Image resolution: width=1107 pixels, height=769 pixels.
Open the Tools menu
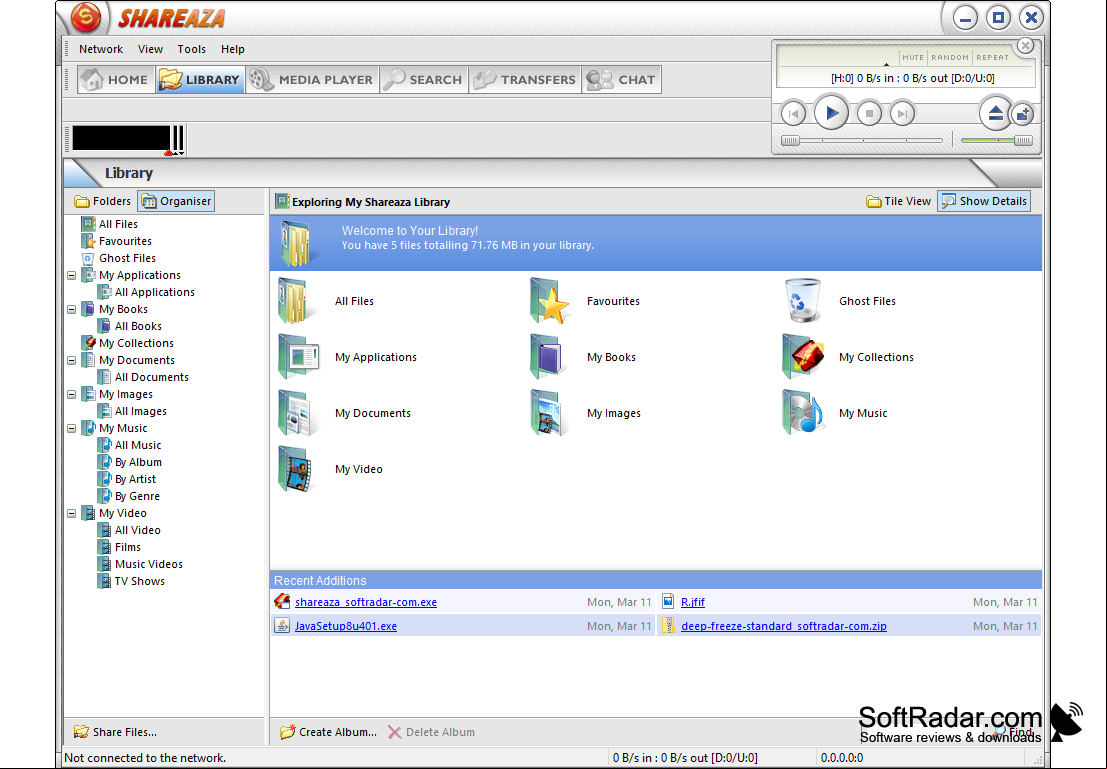pos(191,49)
